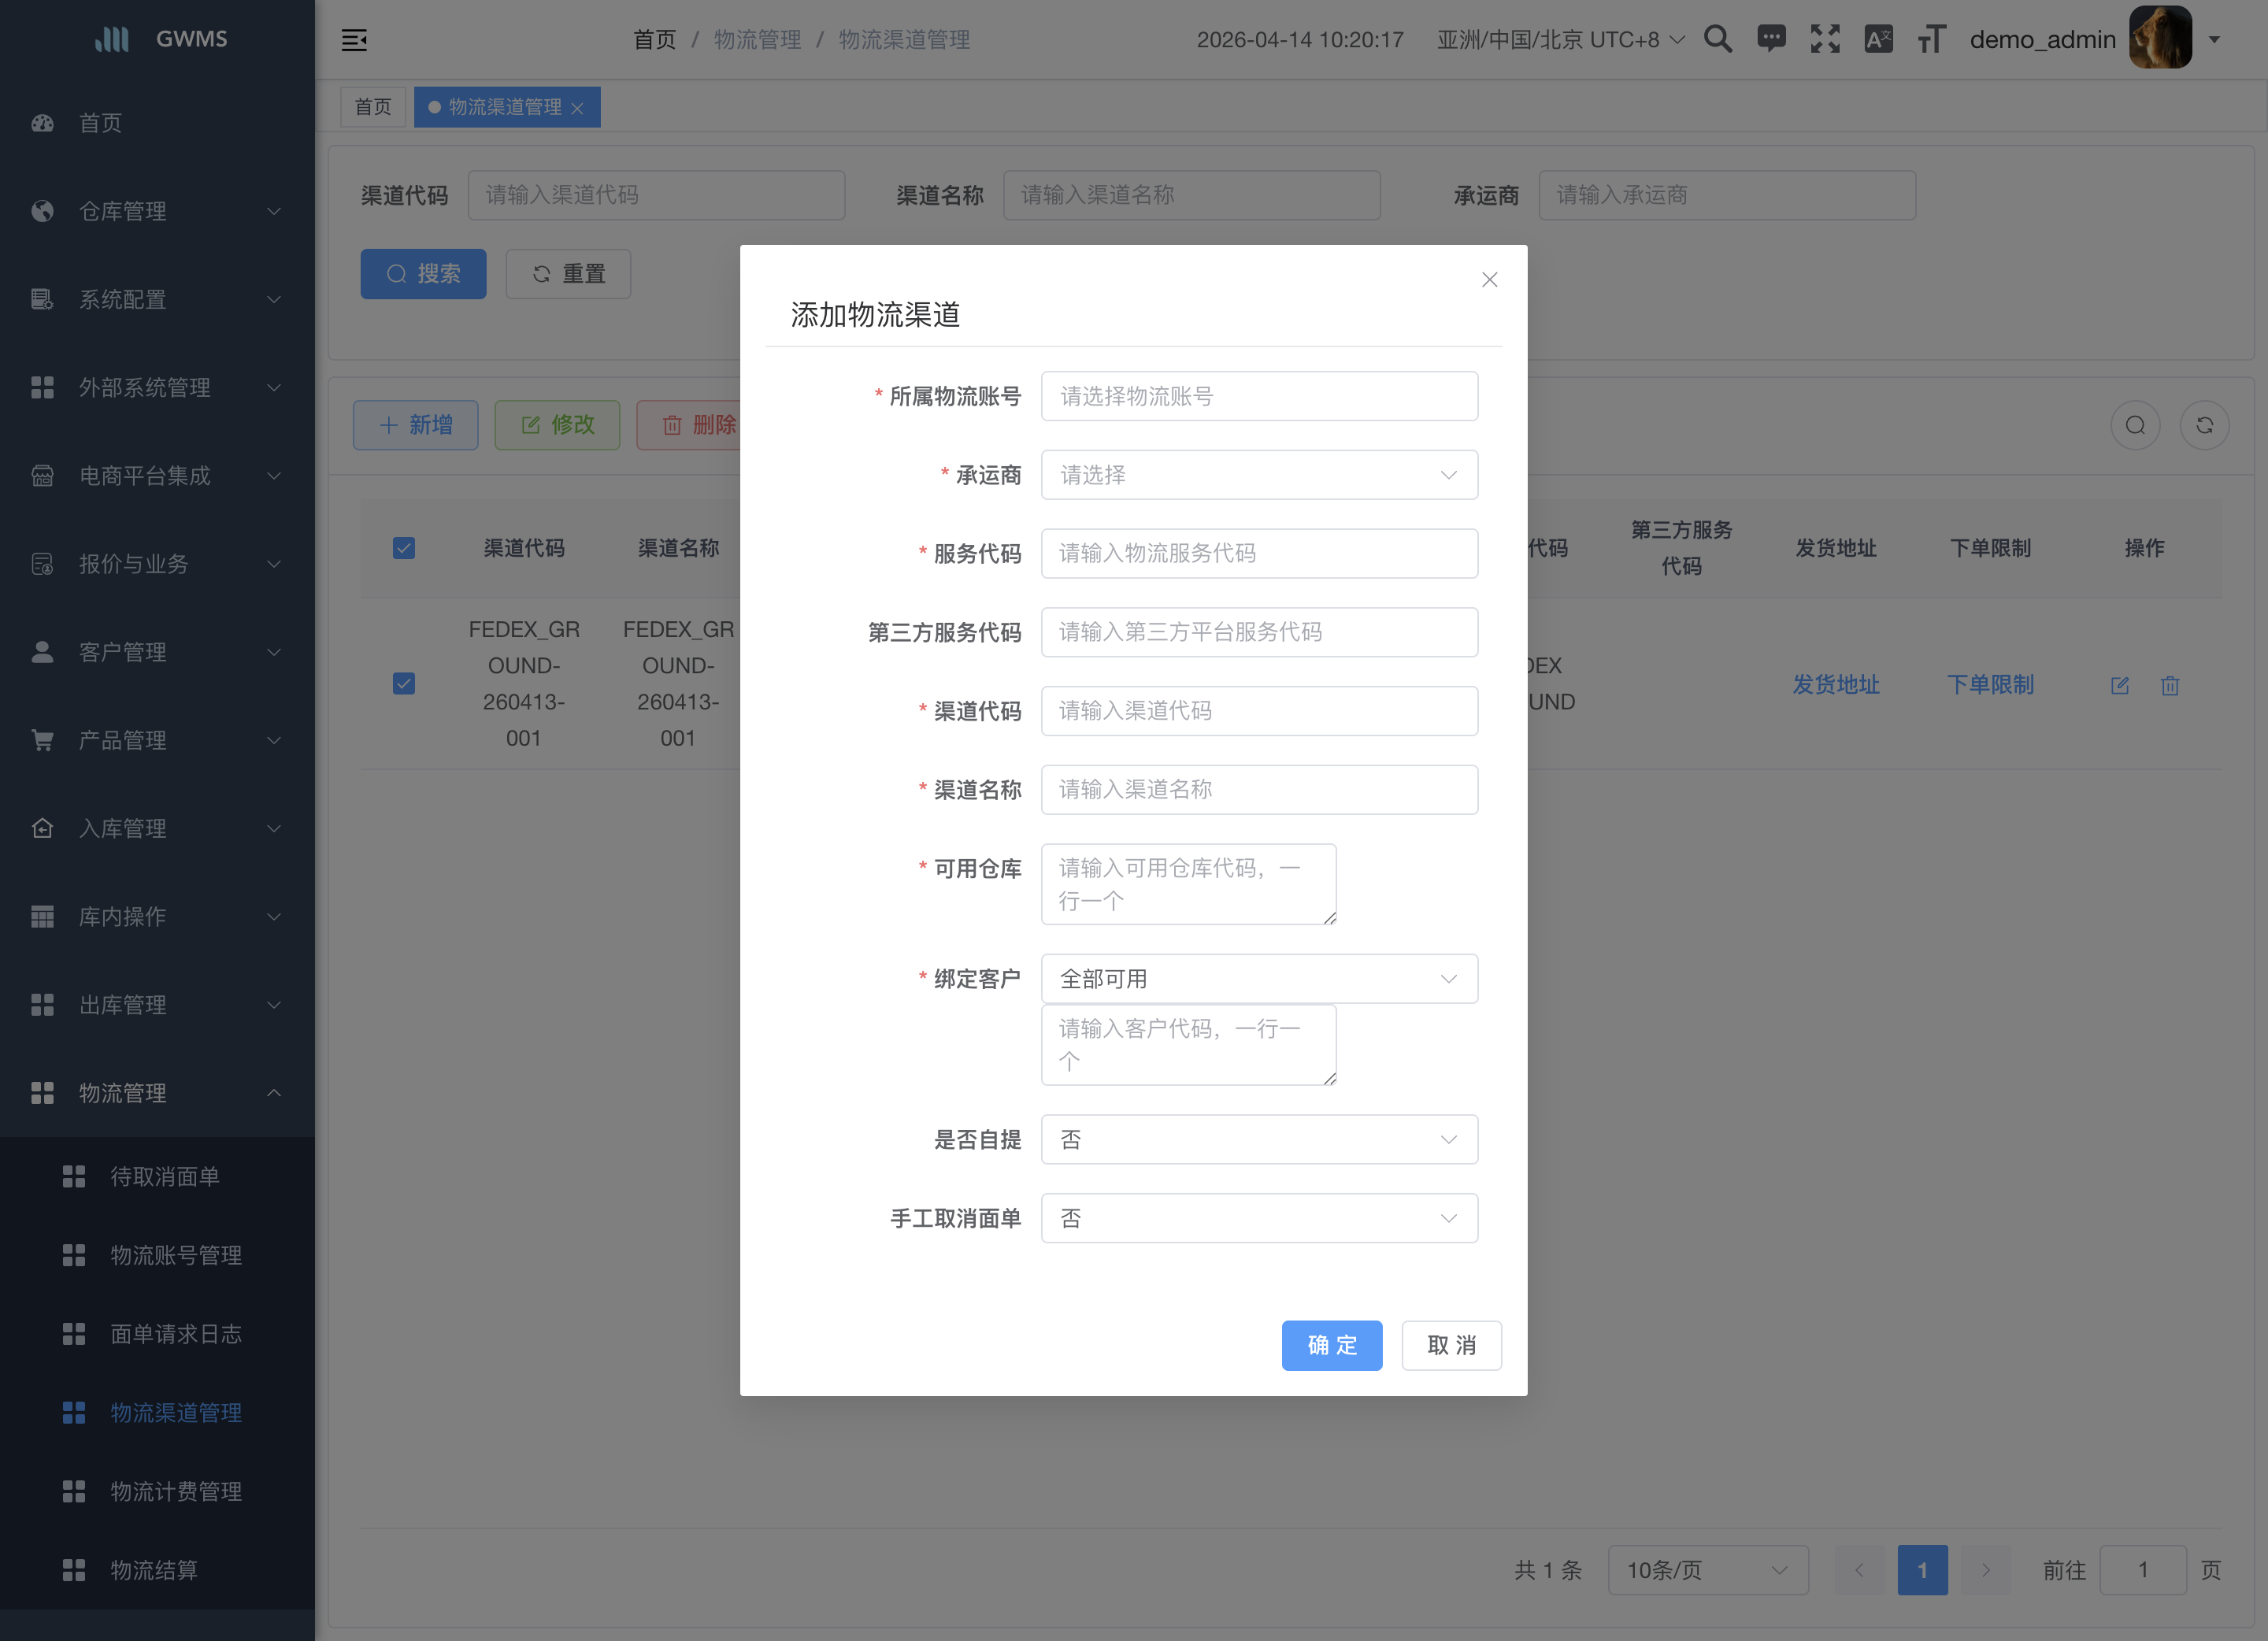This screenshot has width=2268, height=1641.
Task: Click the 确定 button in dialog
Action: [1332, 1345]
